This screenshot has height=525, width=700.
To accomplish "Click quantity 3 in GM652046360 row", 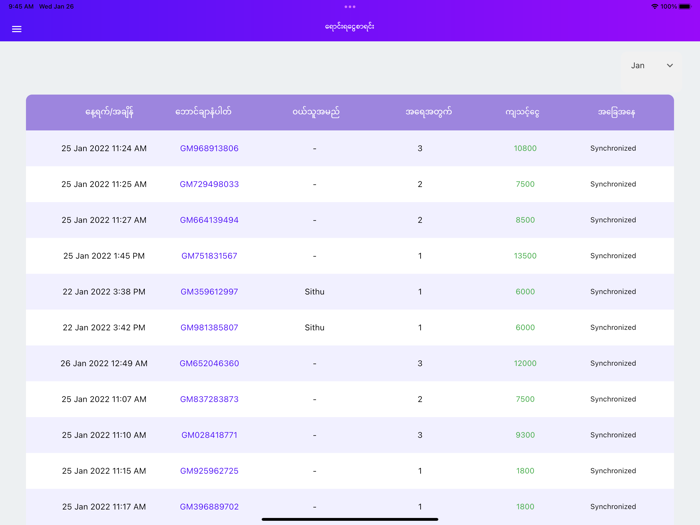I will tap(420, 363).
